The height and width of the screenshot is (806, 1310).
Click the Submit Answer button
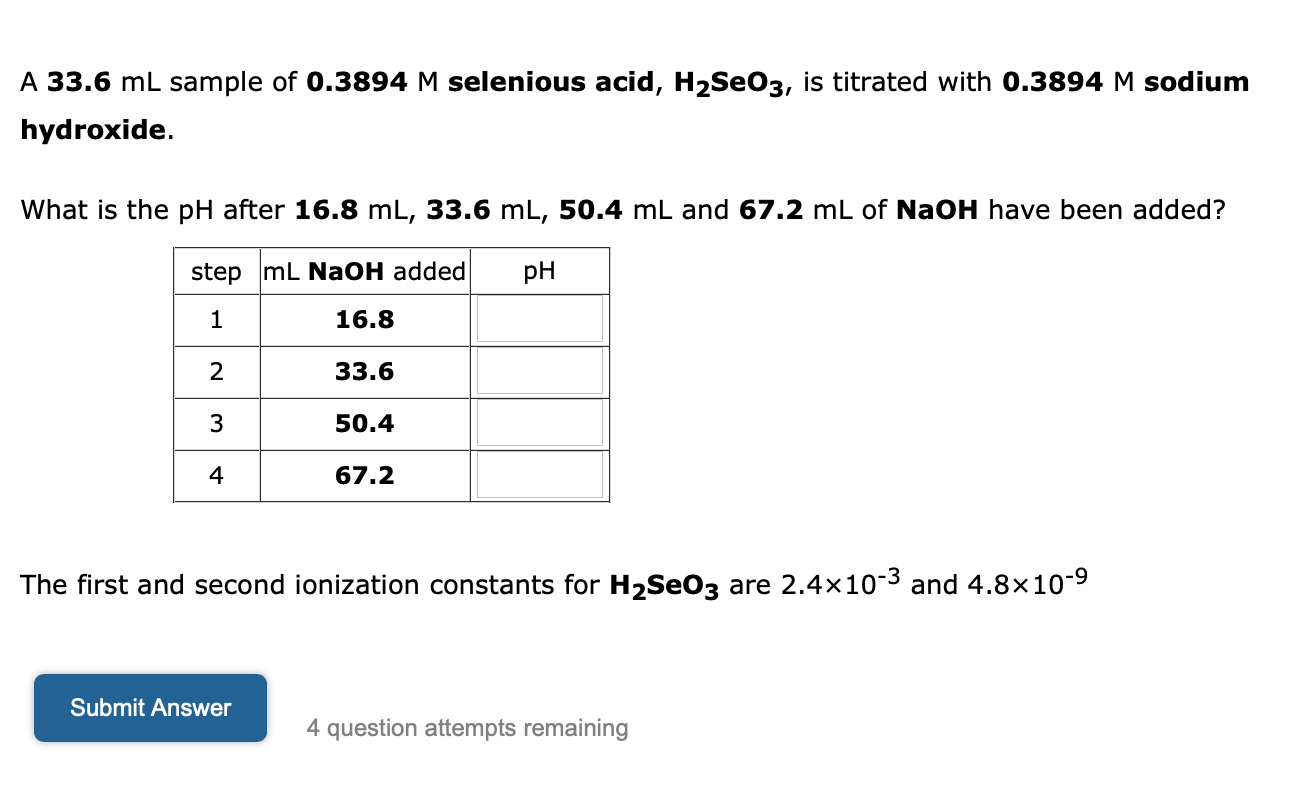150,707
